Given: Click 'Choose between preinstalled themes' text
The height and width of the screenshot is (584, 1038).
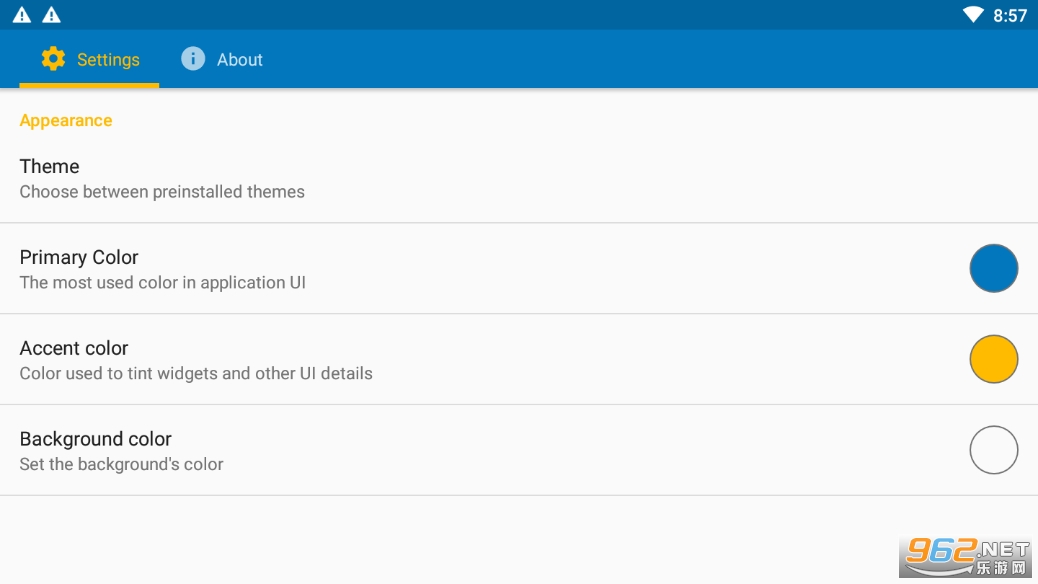Looking at the screenshot, I should tap(162, 192).
